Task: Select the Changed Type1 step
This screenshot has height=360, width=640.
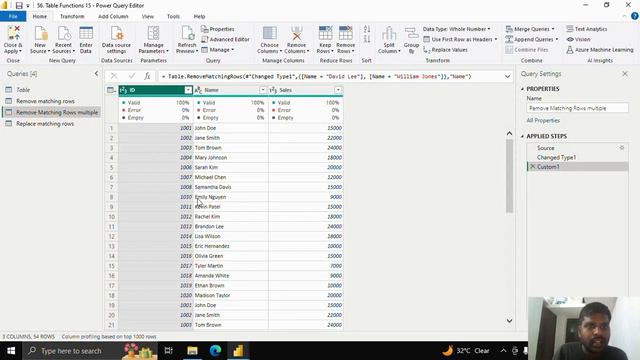Action: click(x=577, y=157)
